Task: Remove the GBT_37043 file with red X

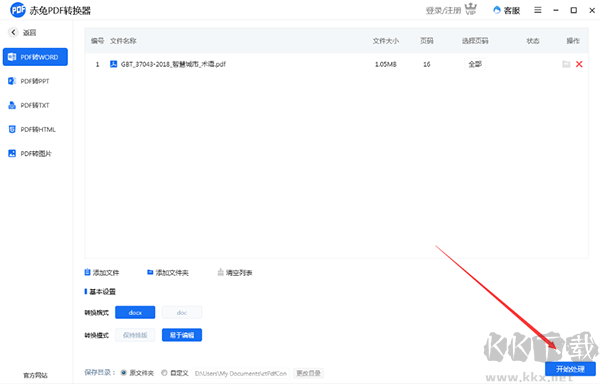Action: click(579, 64)
